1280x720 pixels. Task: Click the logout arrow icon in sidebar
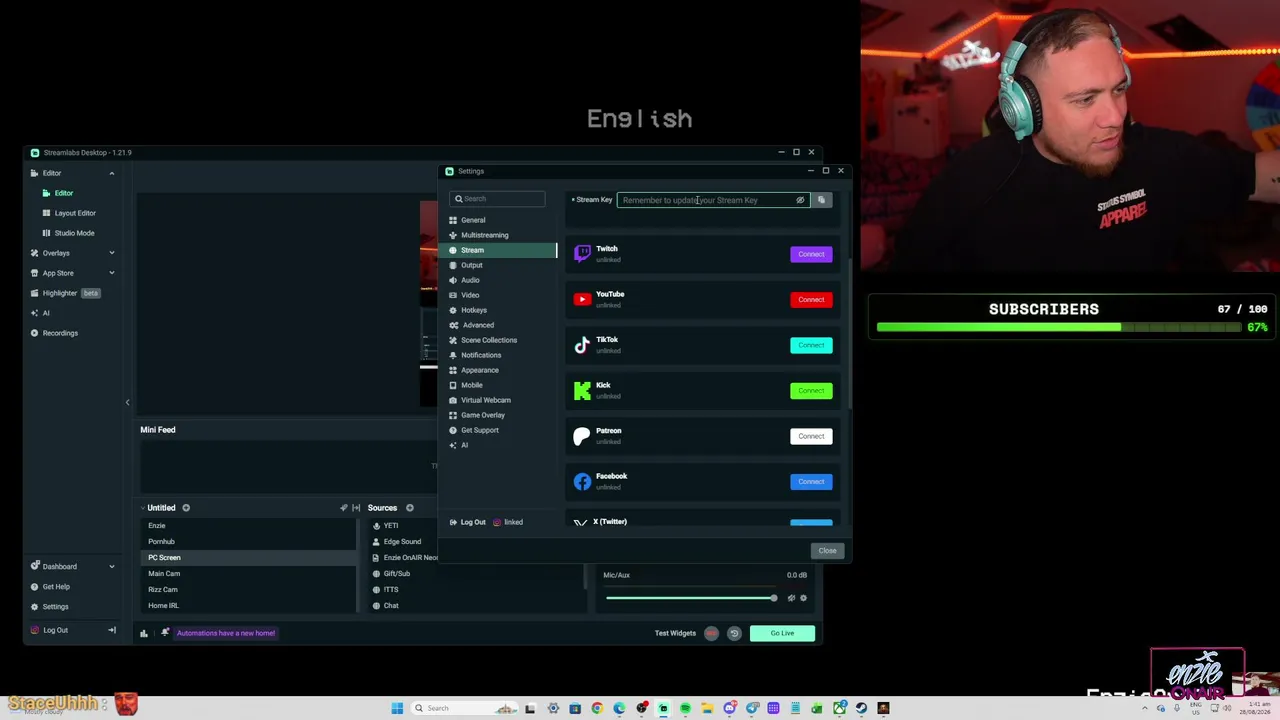point(112,630)
